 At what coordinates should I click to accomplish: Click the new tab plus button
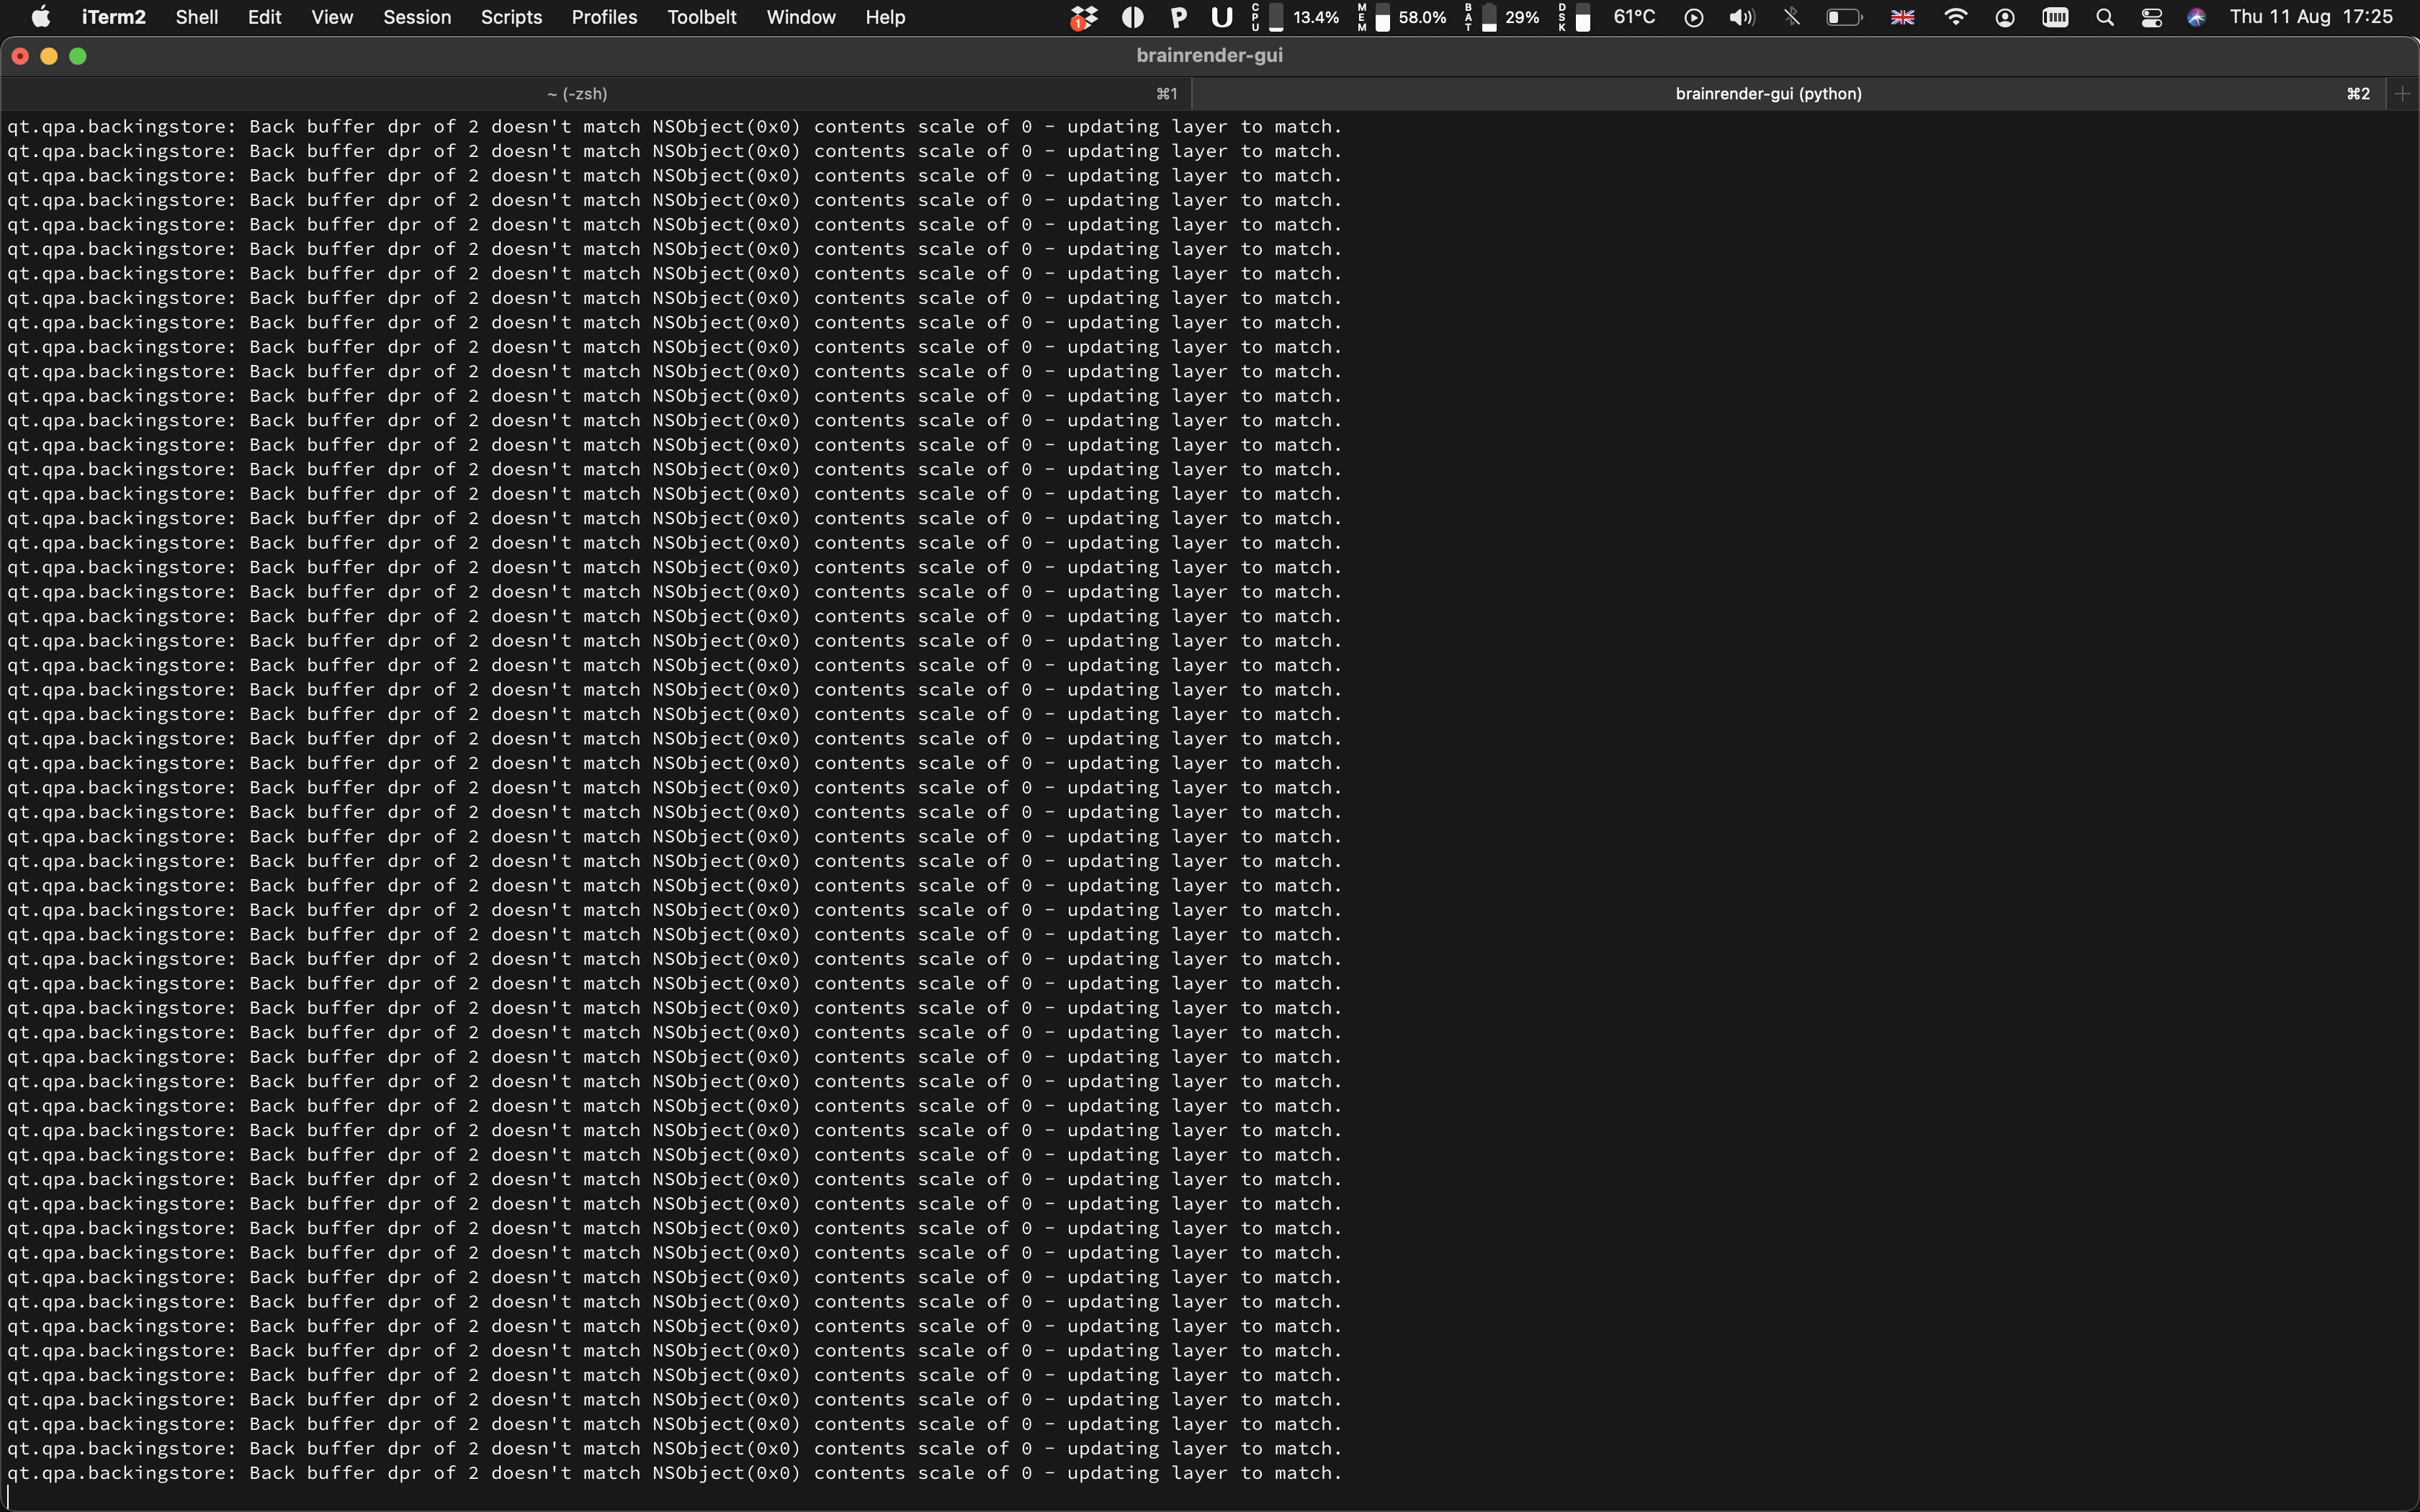(2402, 94)
